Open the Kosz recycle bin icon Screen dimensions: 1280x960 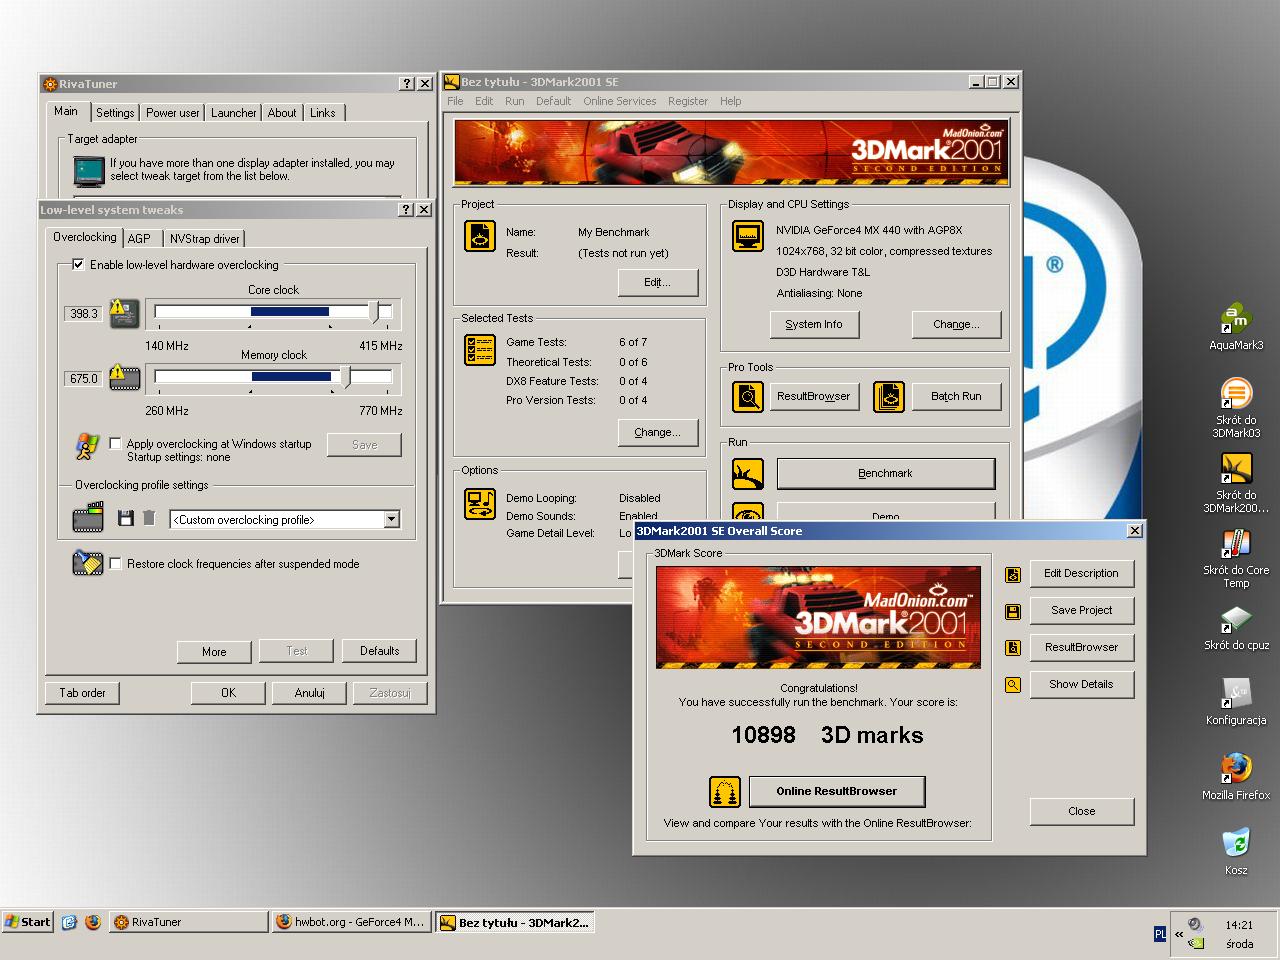click(1236, 851)
